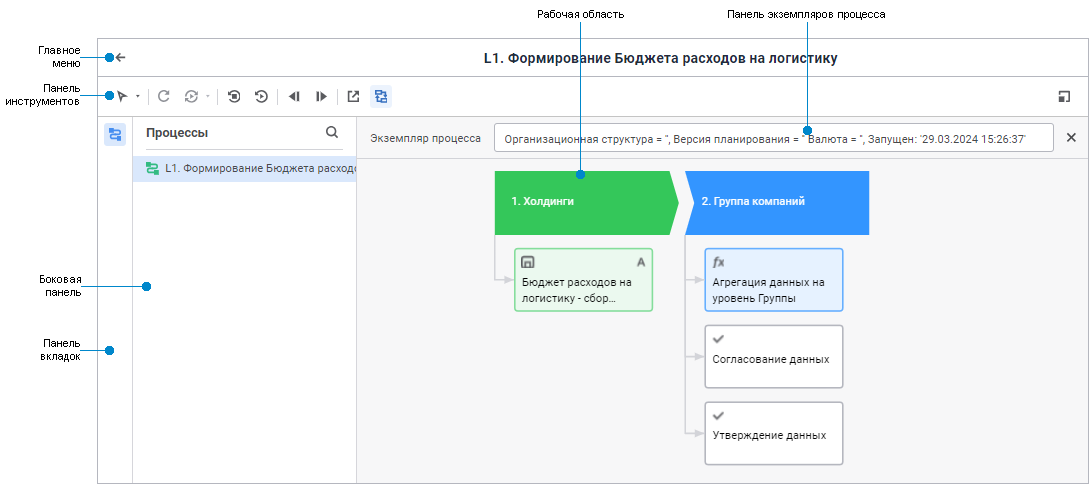Click the layout icon at toolbar right
The width and height of the screenshot is (1092, 486).
click(x=1063, y=97)
